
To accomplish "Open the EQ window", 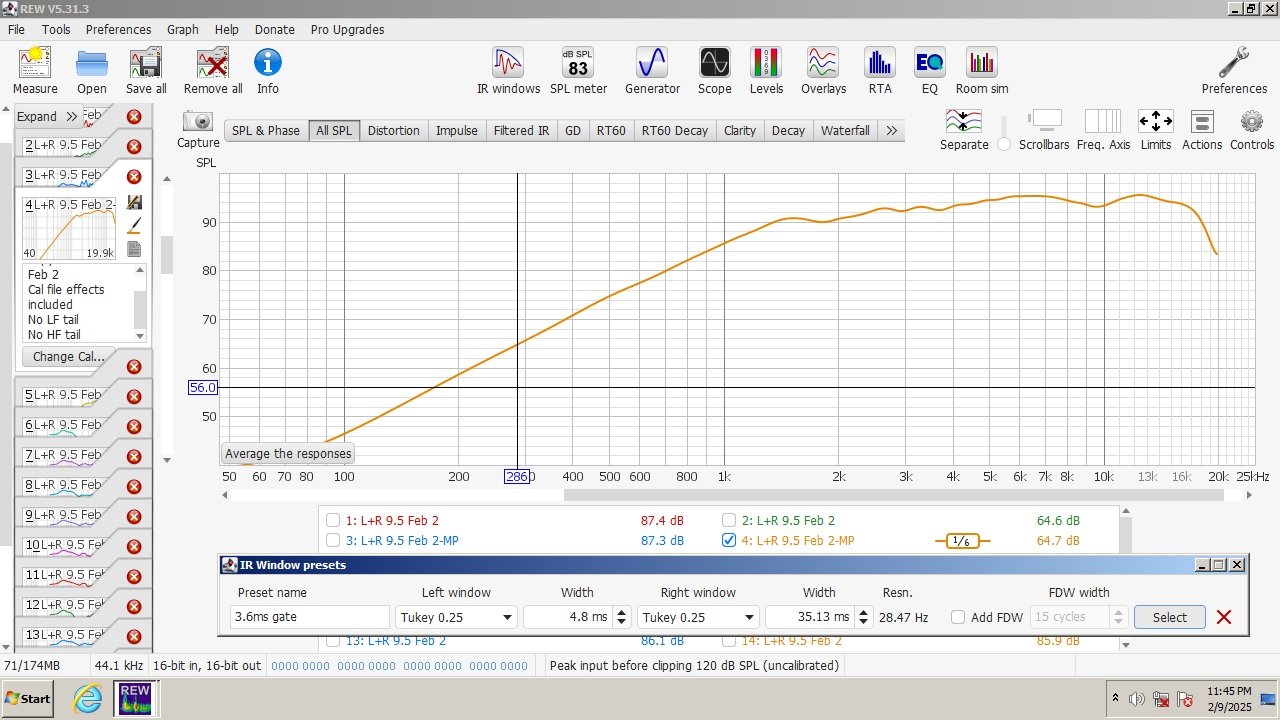I will tap(930, 71).
